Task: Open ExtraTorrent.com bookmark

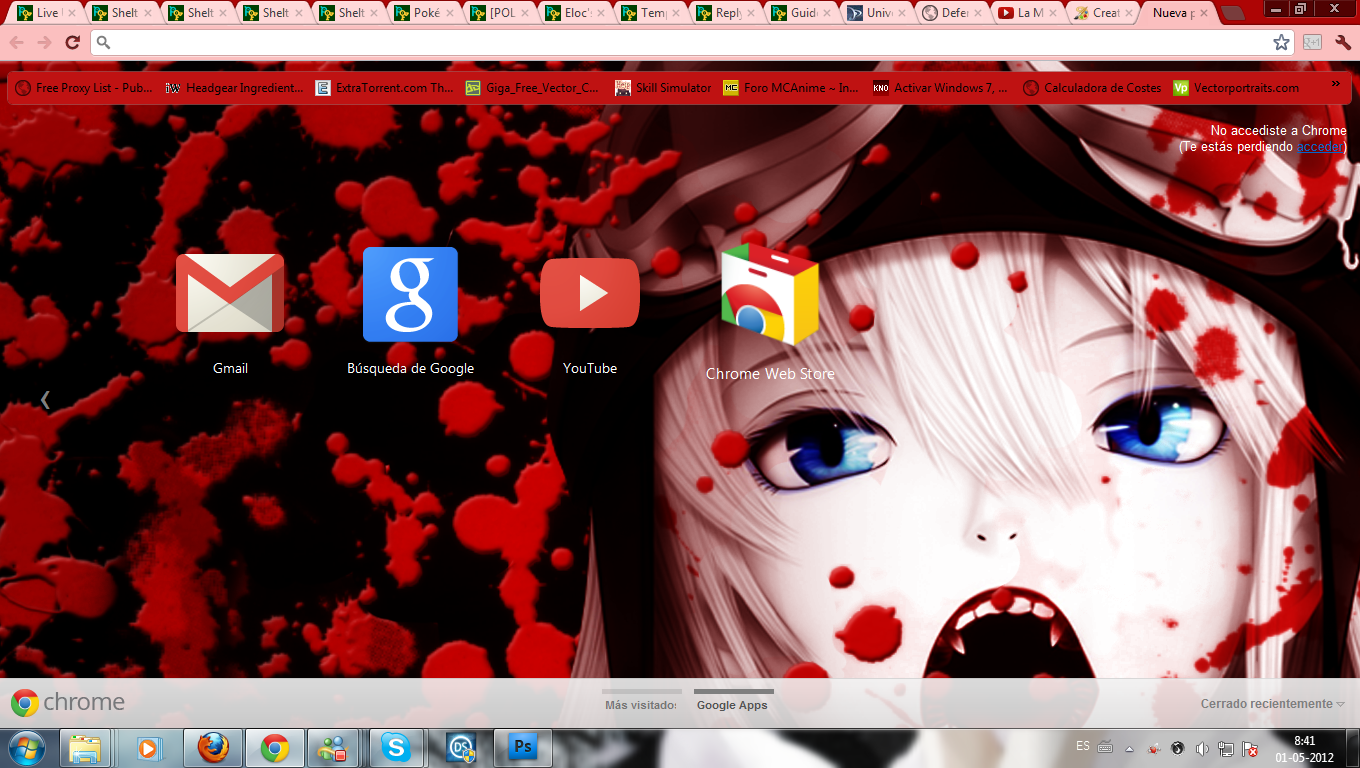Action: tap(385, 88)
